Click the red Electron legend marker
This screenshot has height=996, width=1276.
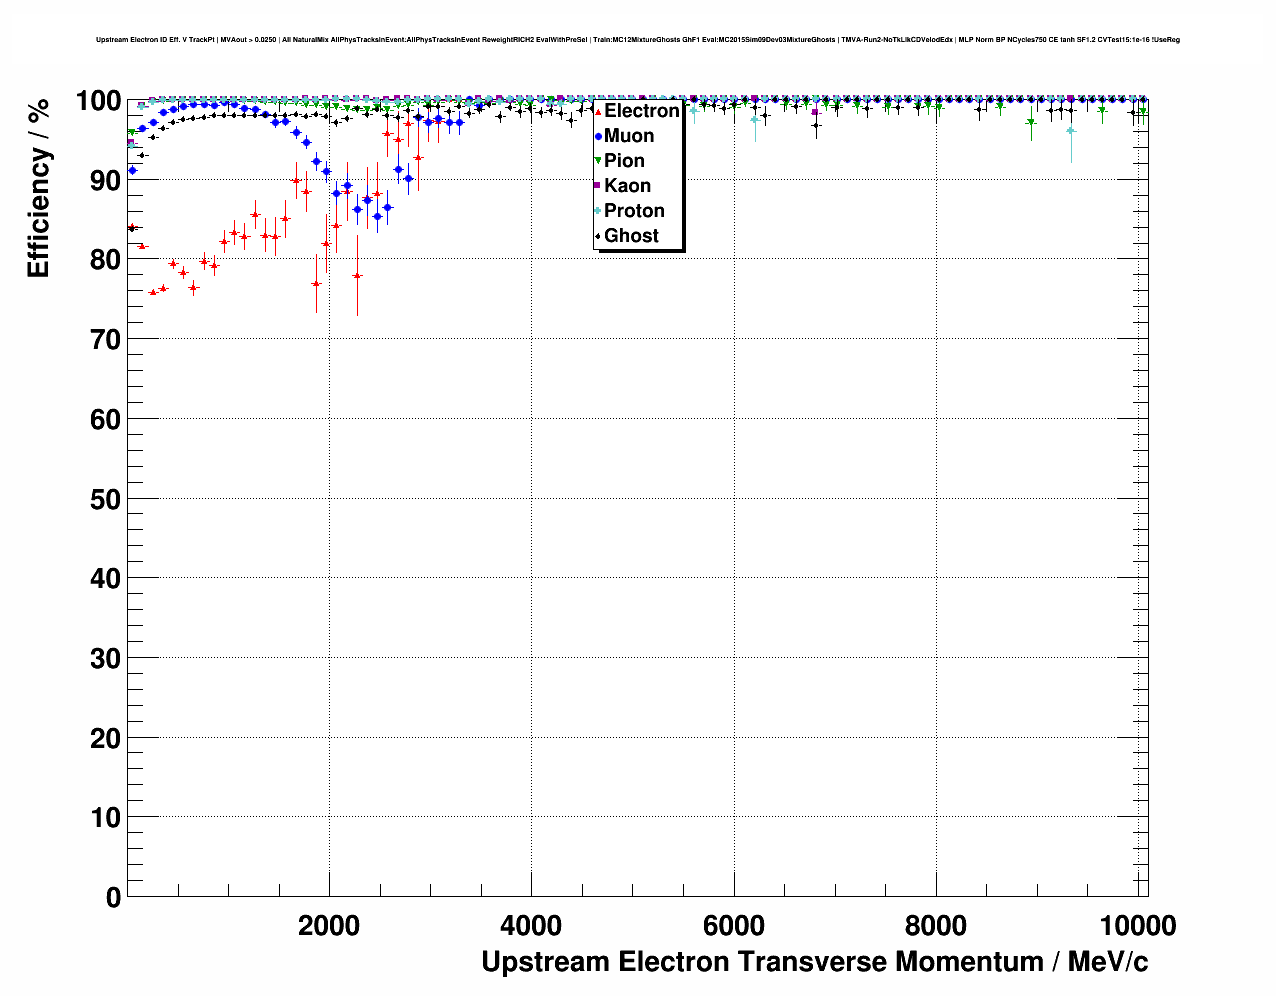(x=598, y=111)
